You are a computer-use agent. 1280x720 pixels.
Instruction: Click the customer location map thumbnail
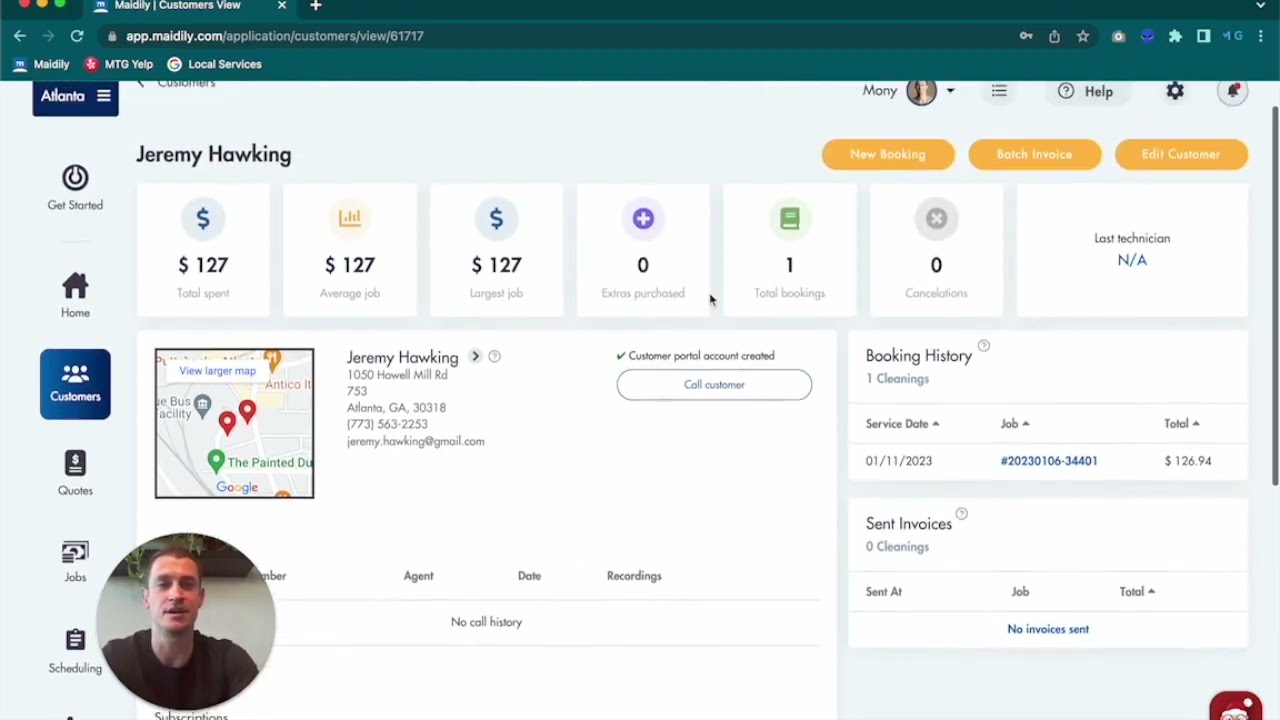pos(234,423)
